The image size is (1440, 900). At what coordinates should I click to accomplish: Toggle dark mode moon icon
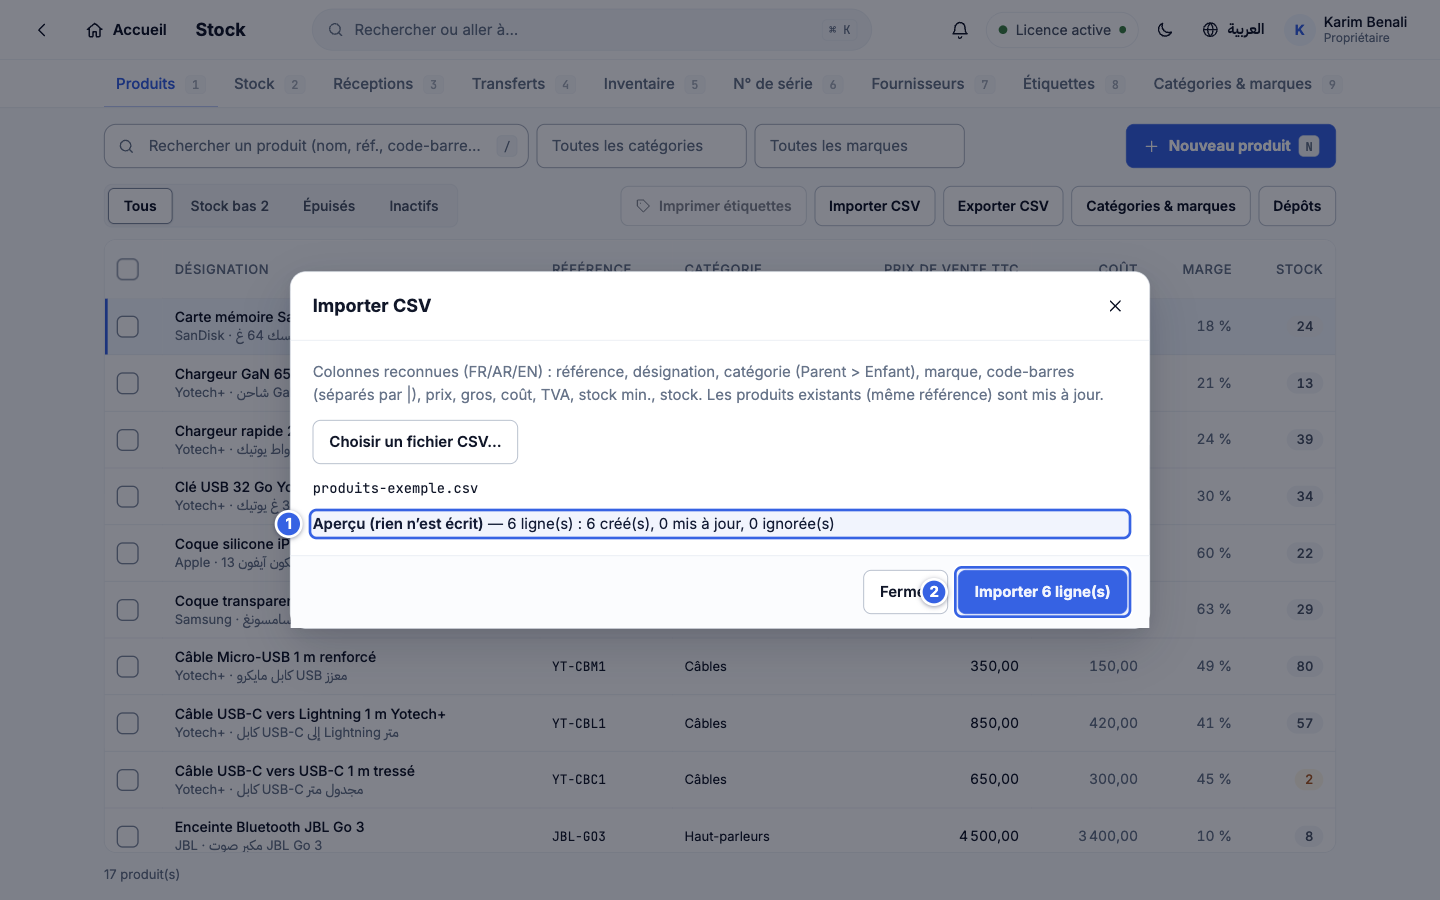click(x=1165, y=30)
